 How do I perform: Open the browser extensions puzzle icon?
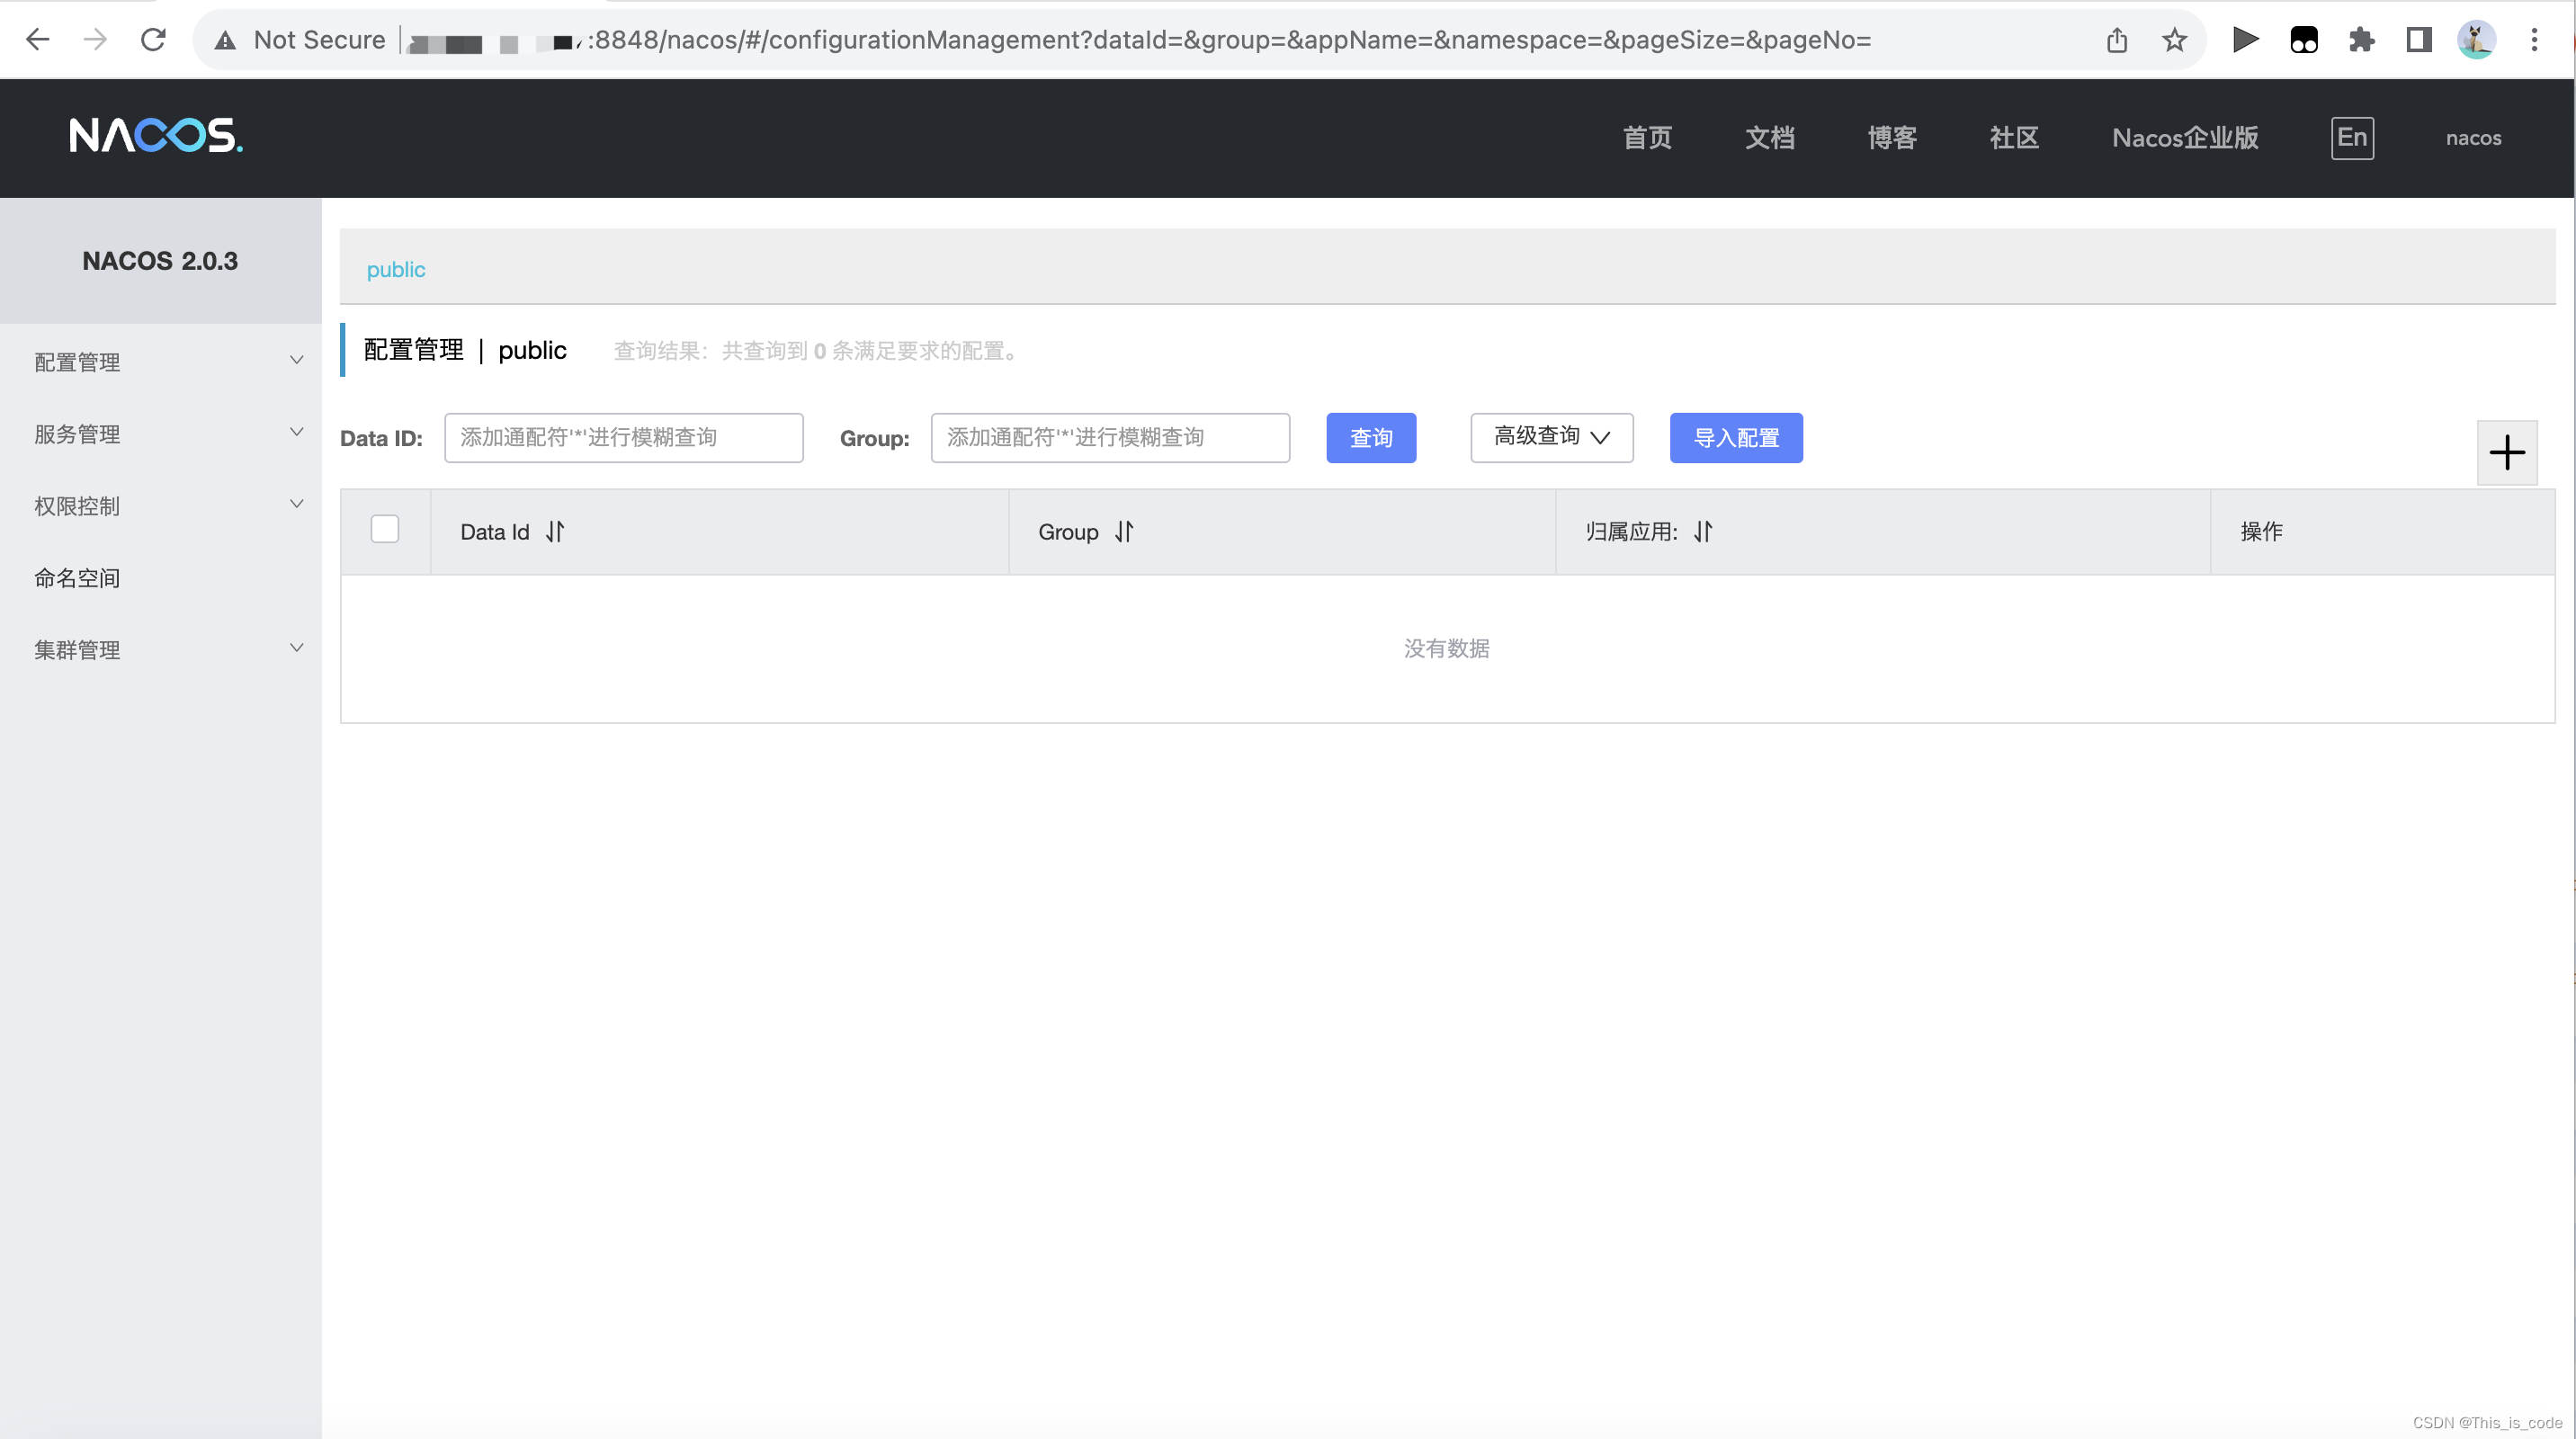[2361, 40]
